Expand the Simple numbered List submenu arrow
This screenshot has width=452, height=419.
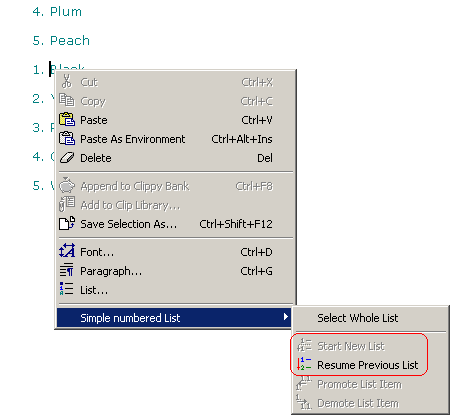[x=285, y=317]
